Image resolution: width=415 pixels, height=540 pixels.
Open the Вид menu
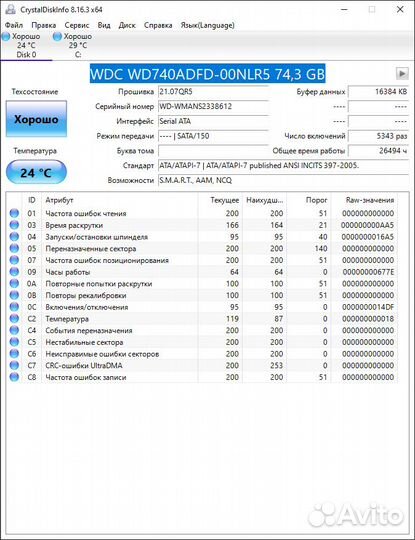click(104, 25)
